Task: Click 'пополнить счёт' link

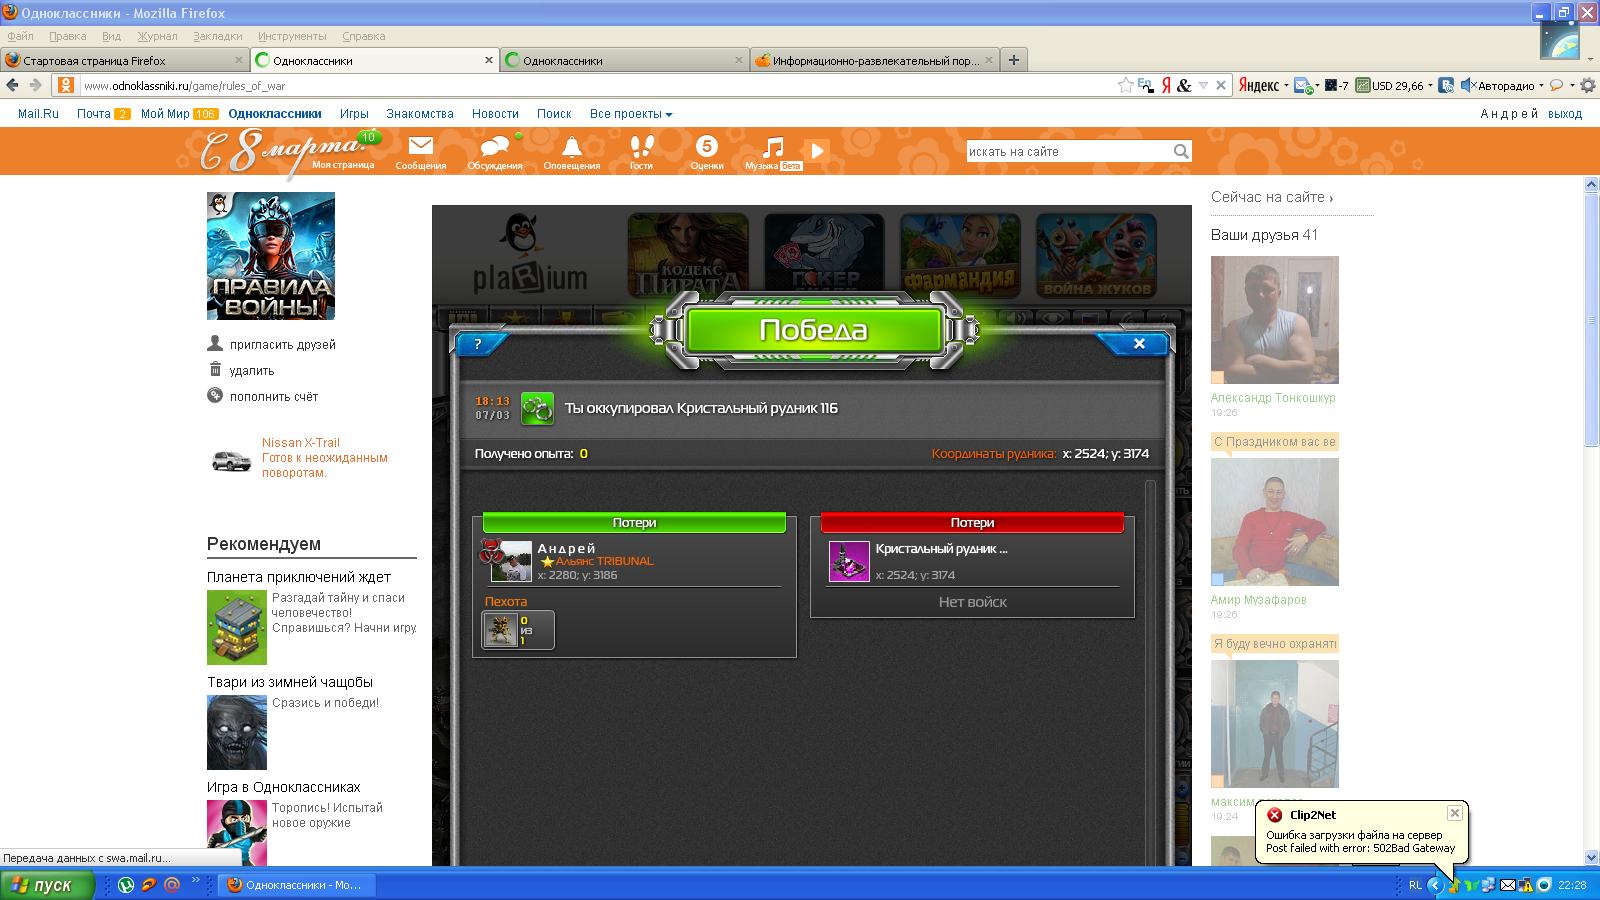Action: (274, 397)
